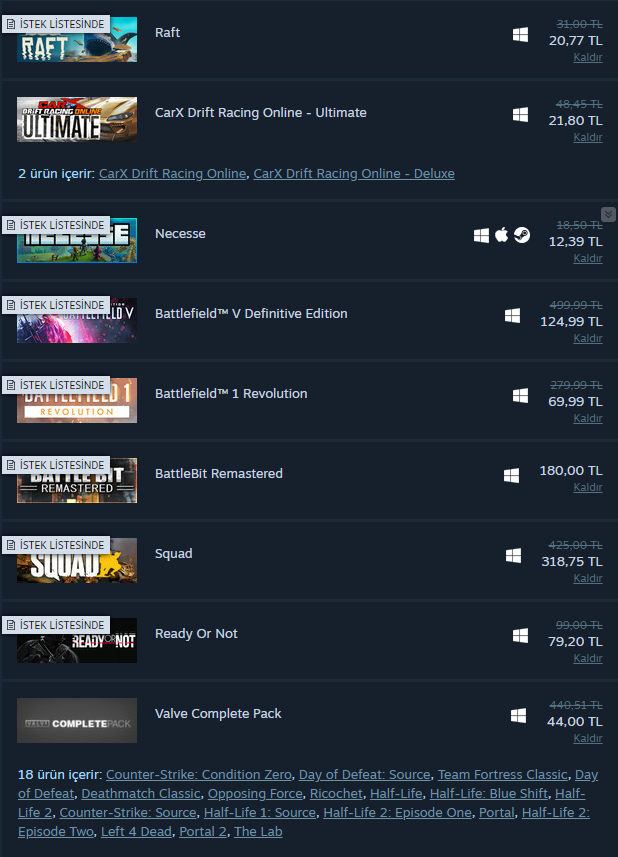Click the CarX Drift Racing Ultimate thumbnail
This screenshot has width=618, height=857.
tap(77, 119)
